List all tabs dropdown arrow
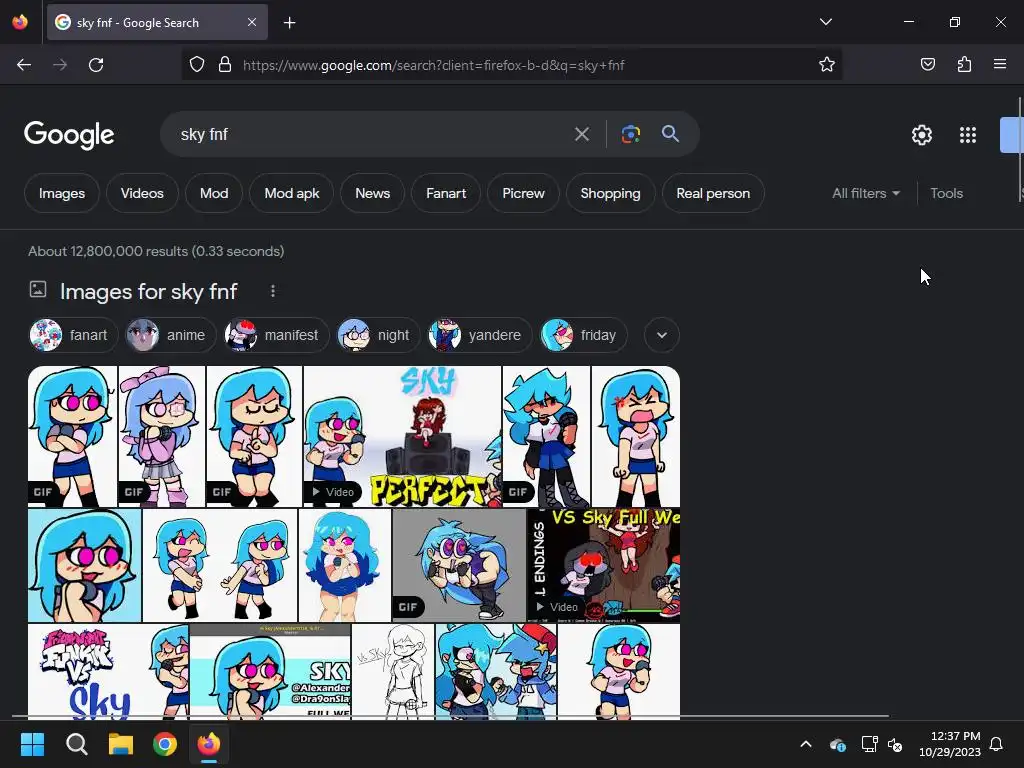The image size is (1024, 768). [825, 22]
